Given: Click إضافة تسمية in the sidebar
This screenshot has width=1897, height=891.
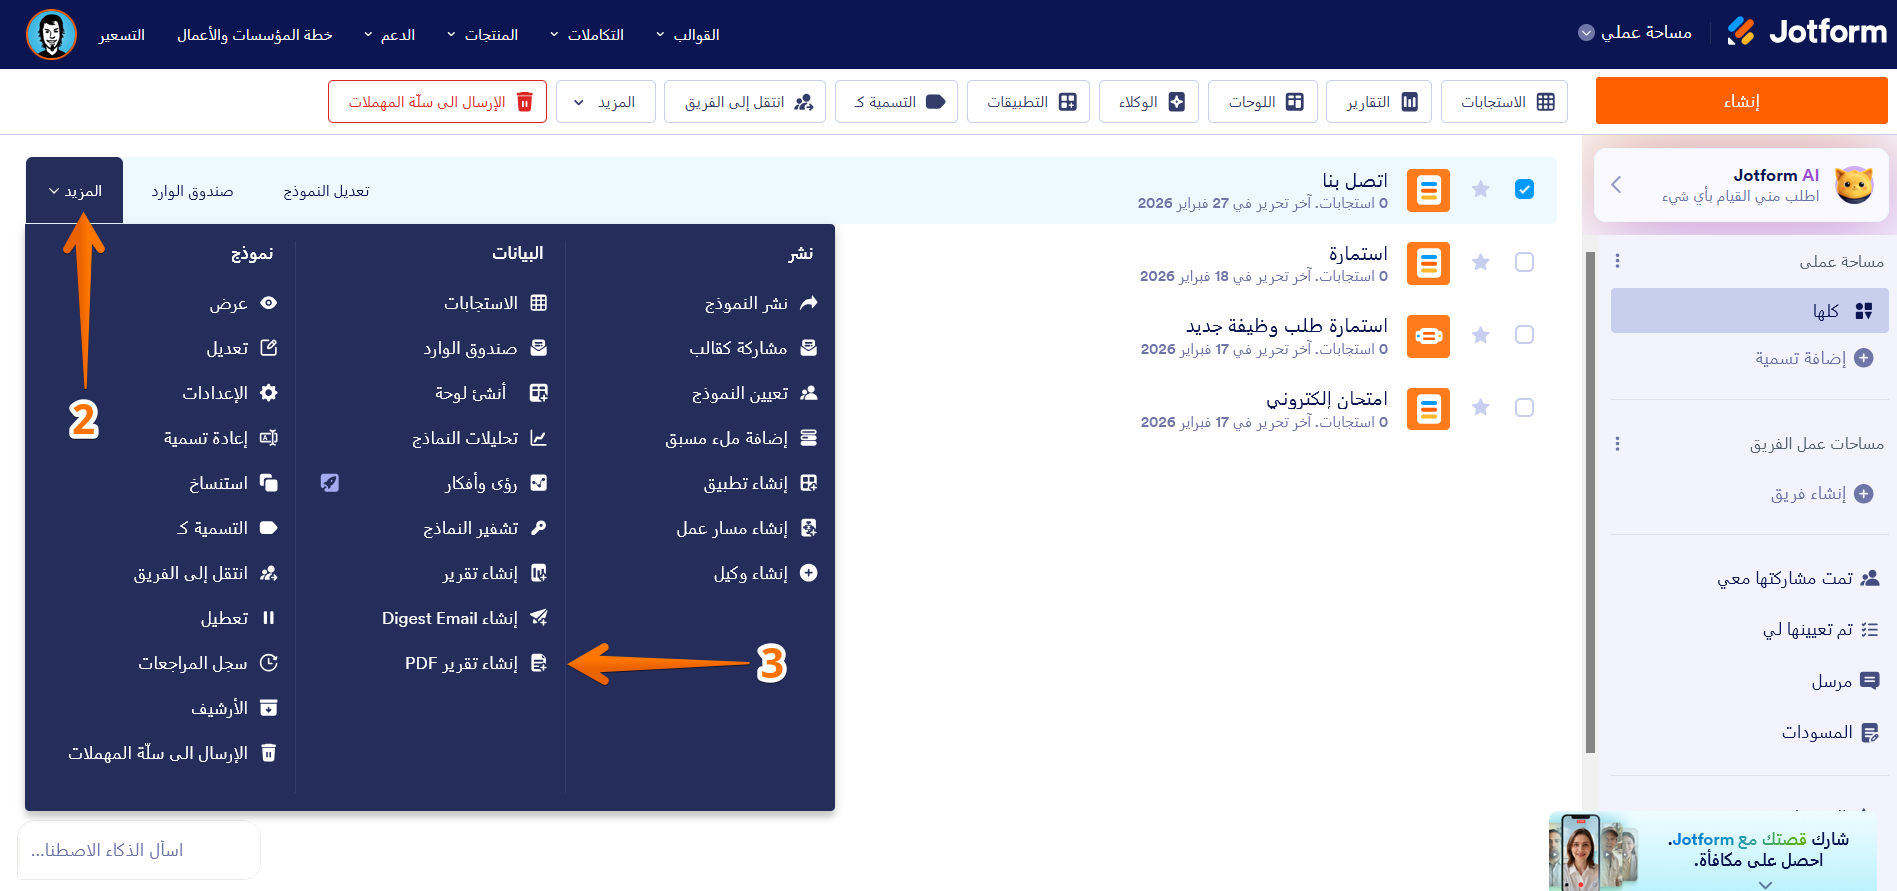Looking at the screenshot, I should (x=1814, y=358).
